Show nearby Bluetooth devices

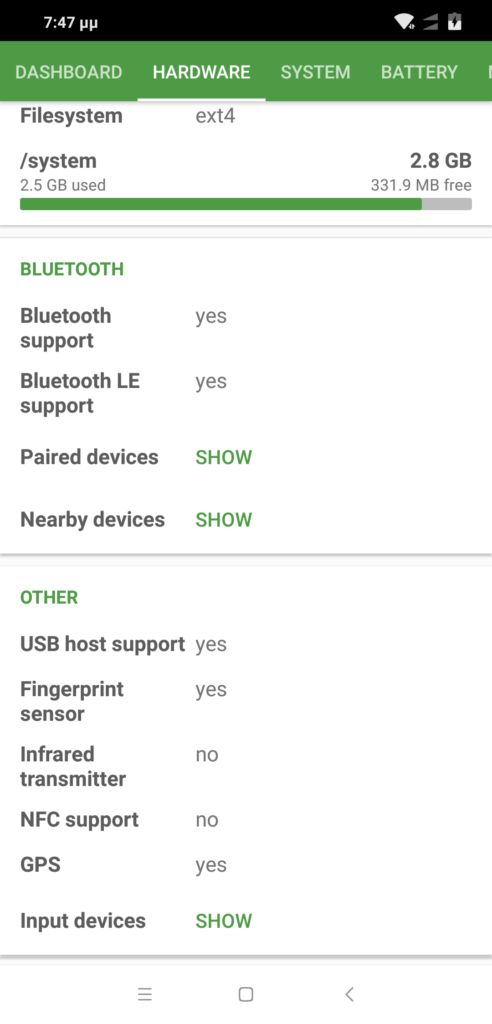(223, 520)
